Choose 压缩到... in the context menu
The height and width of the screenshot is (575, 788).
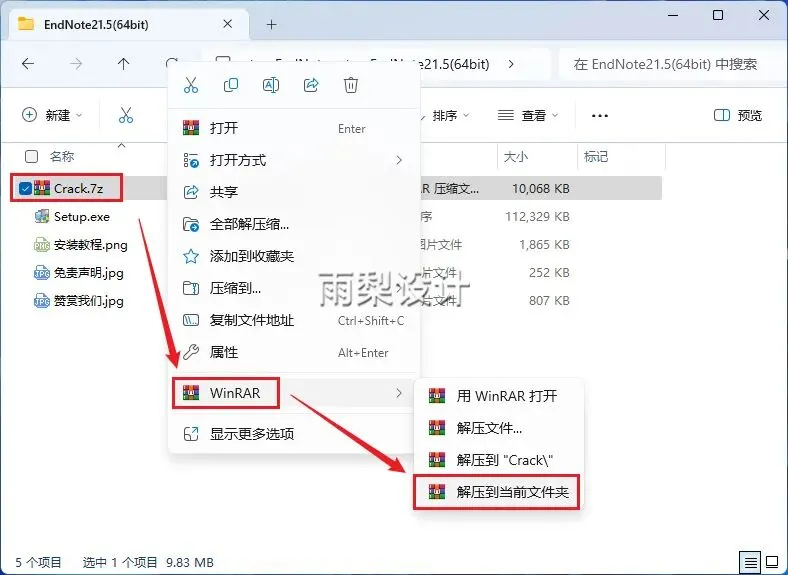click(x=294, y=288)
